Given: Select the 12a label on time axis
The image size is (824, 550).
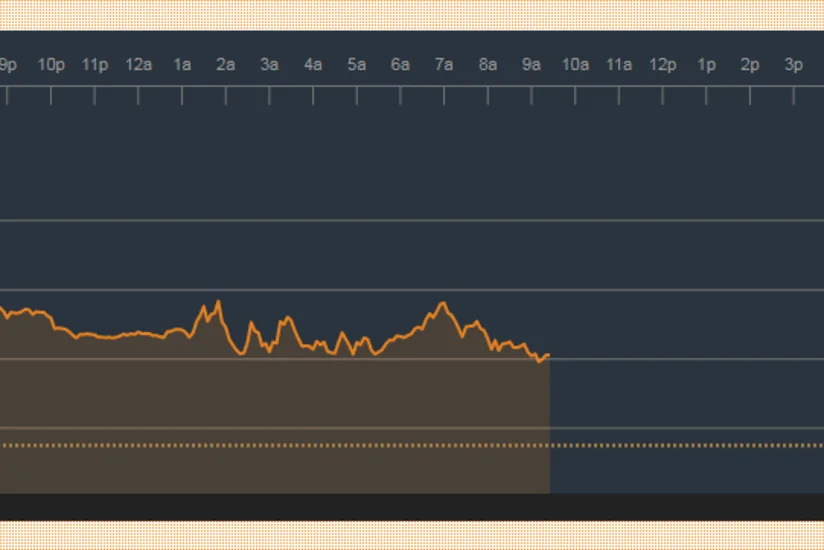Looking at the screenshot, I should coord(138,65).
